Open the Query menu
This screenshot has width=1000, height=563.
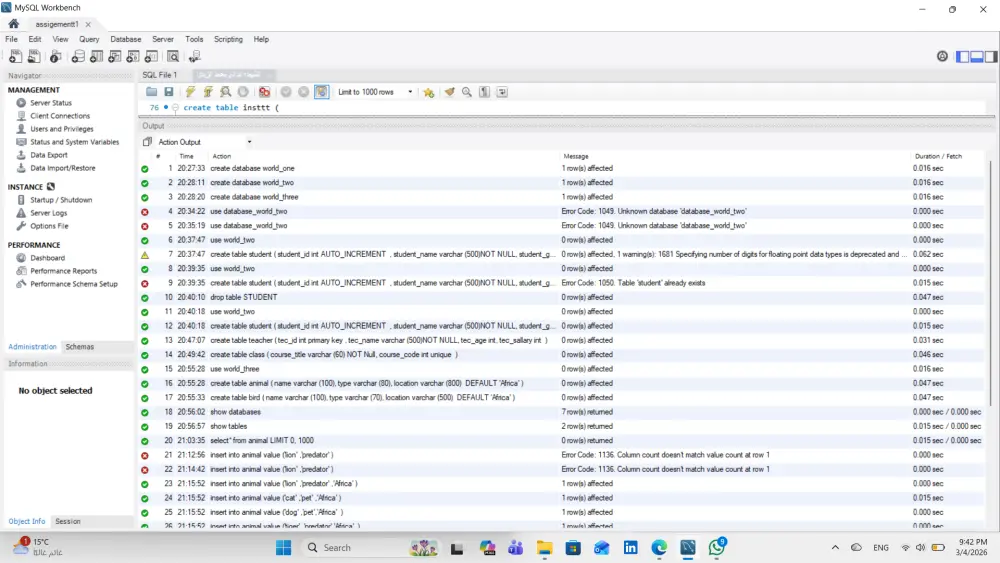pos(89,39)
